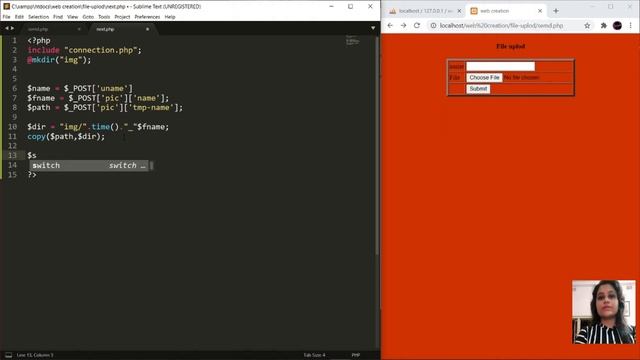640x360 pixels.
Task: Click the Submit button on the form
Action: [478, 89]
